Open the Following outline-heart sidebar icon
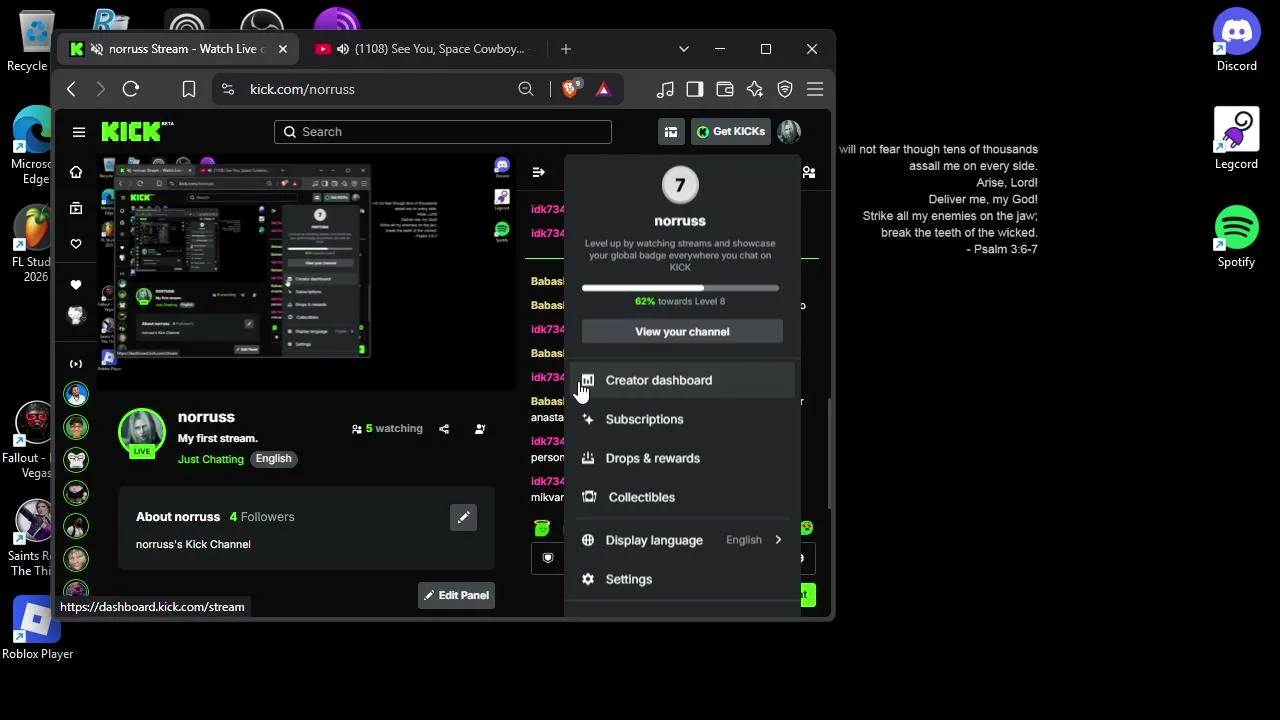 click(x=76, y=244)
